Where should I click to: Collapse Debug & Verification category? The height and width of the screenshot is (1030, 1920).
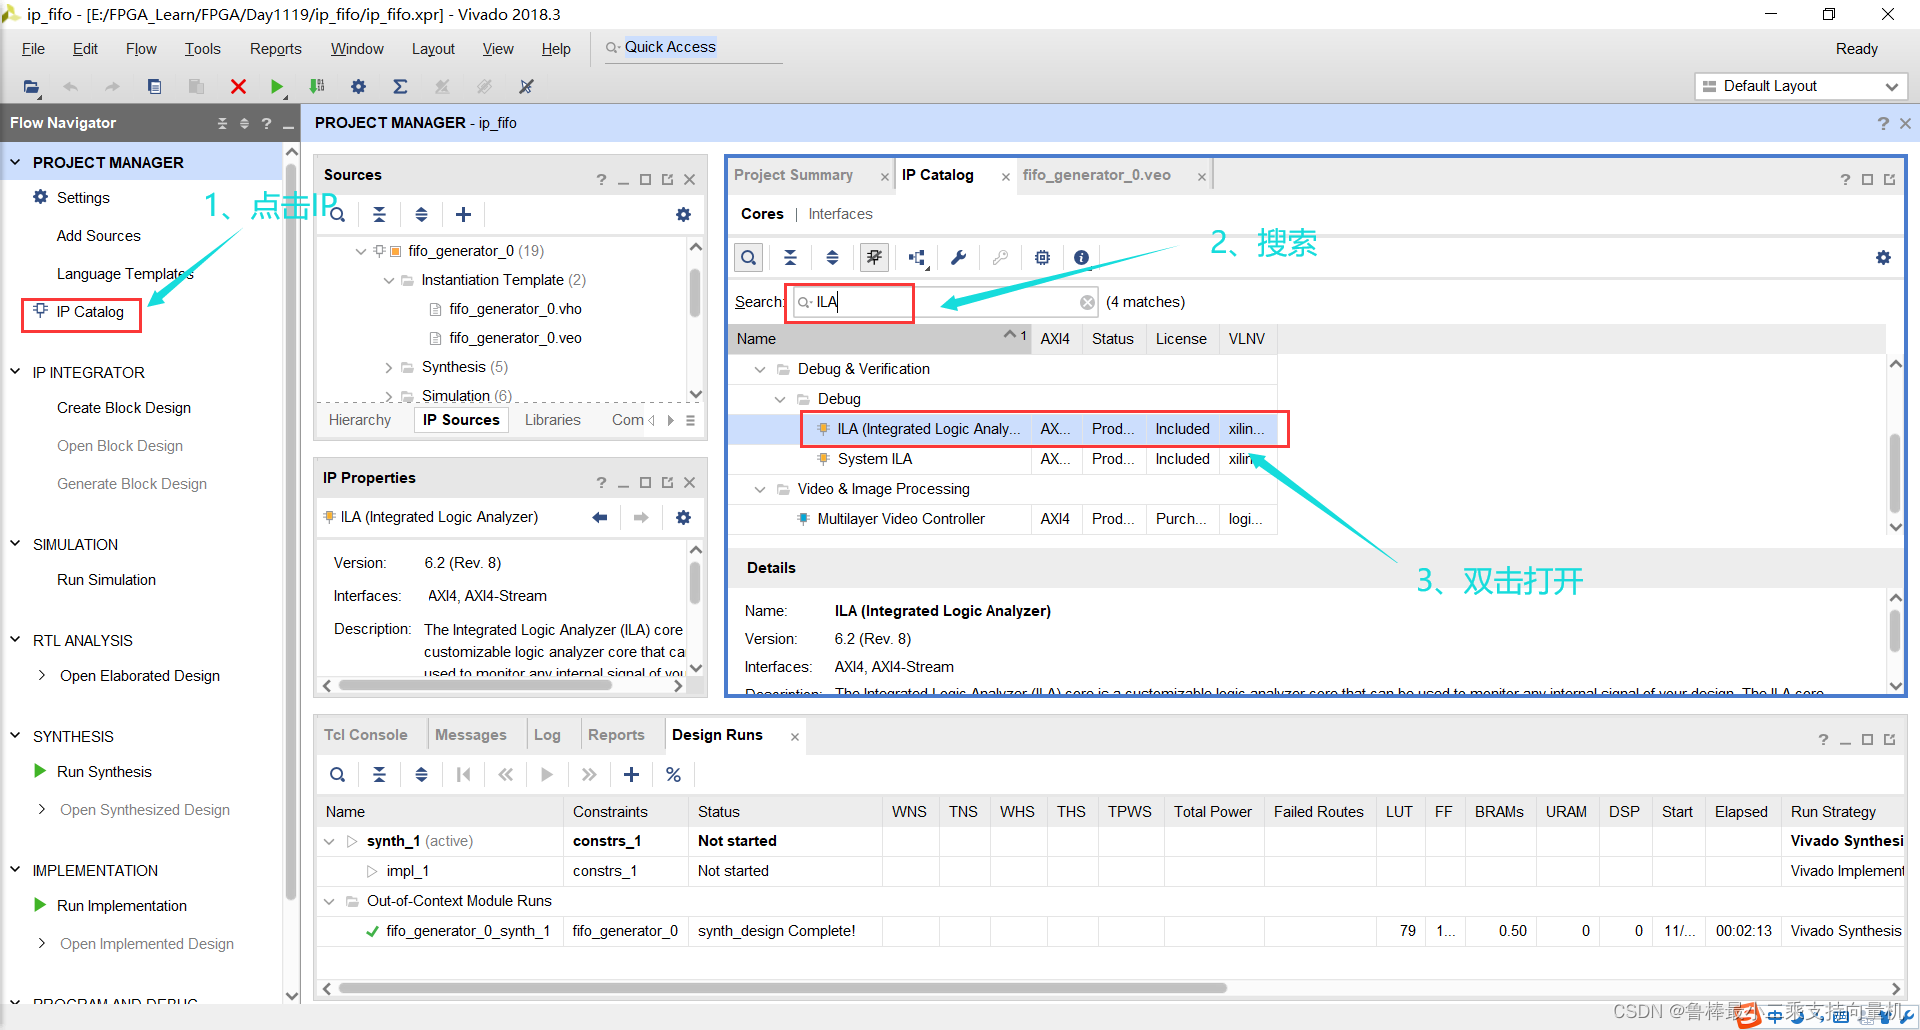[x=760, y=369]
